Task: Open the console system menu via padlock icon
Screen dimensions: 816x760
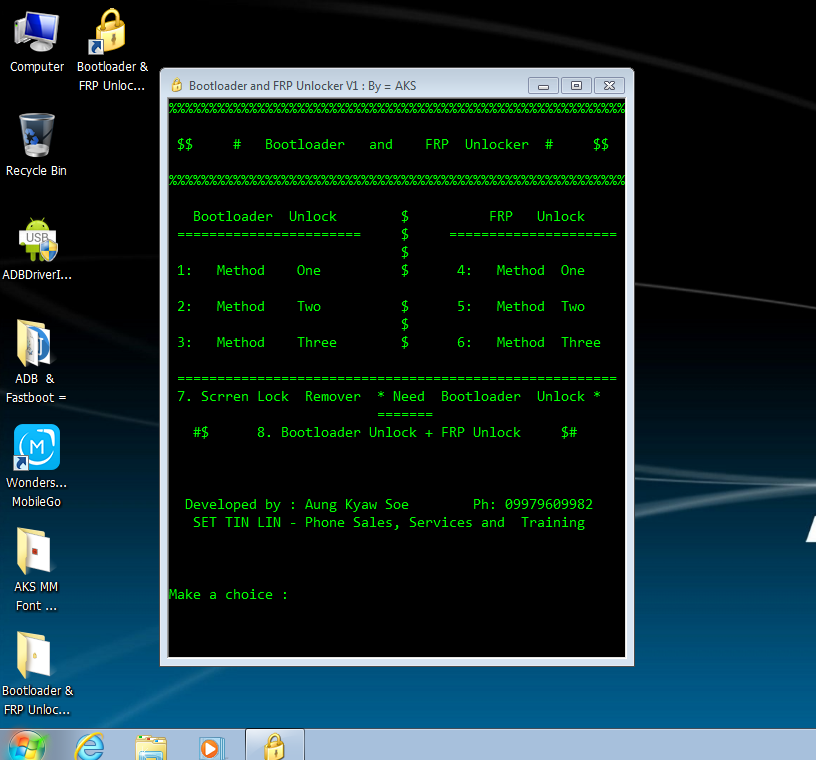Action: tap(174, 85)
